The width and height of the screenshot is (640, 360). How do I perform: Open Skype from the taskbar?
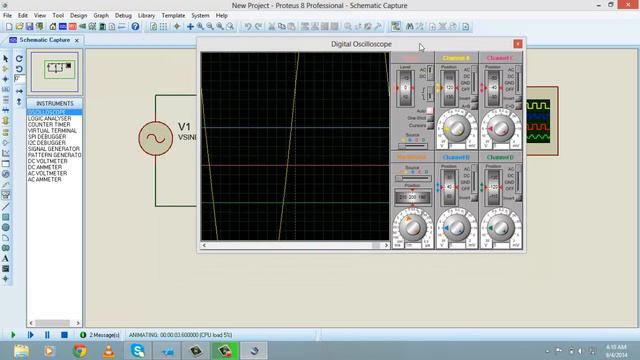click(x=138, y=351)
